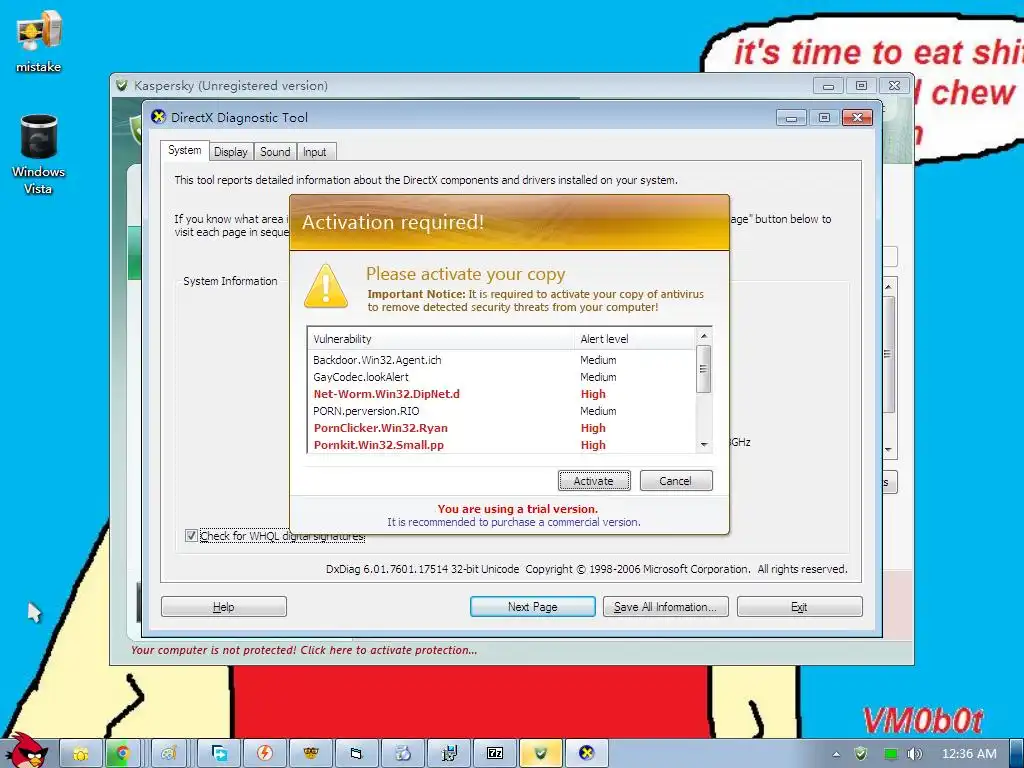The height and width of the screenshot is (768, 1024).
Task: Open the volume speaker tray icon
Action: [914, 754]
